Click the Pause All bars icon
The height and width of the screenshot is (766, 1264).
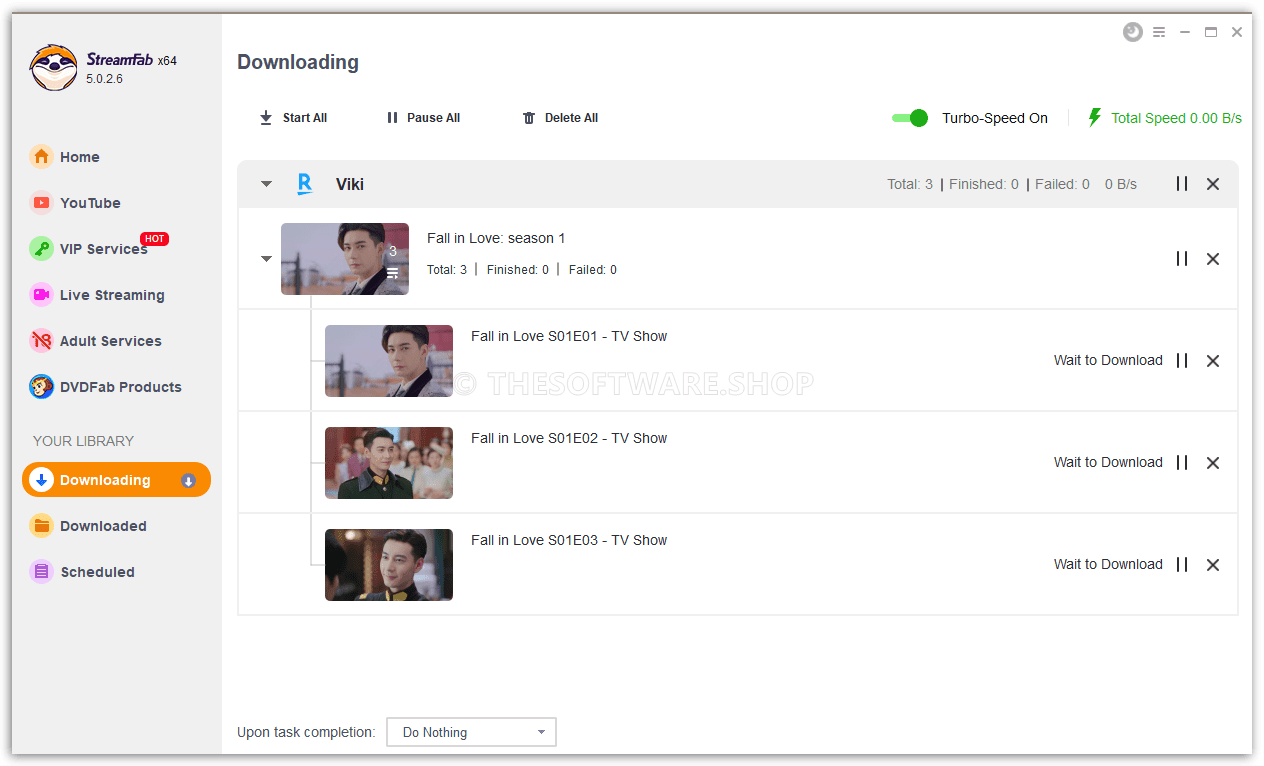tap(392, 118)
